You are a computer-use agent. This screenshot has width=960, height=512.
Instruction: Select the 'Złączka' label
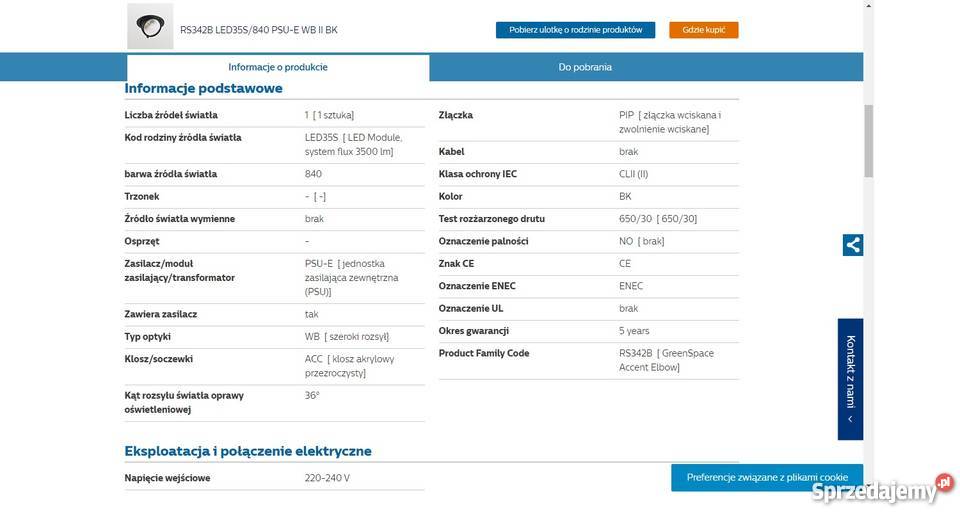(x=456, y=115)
